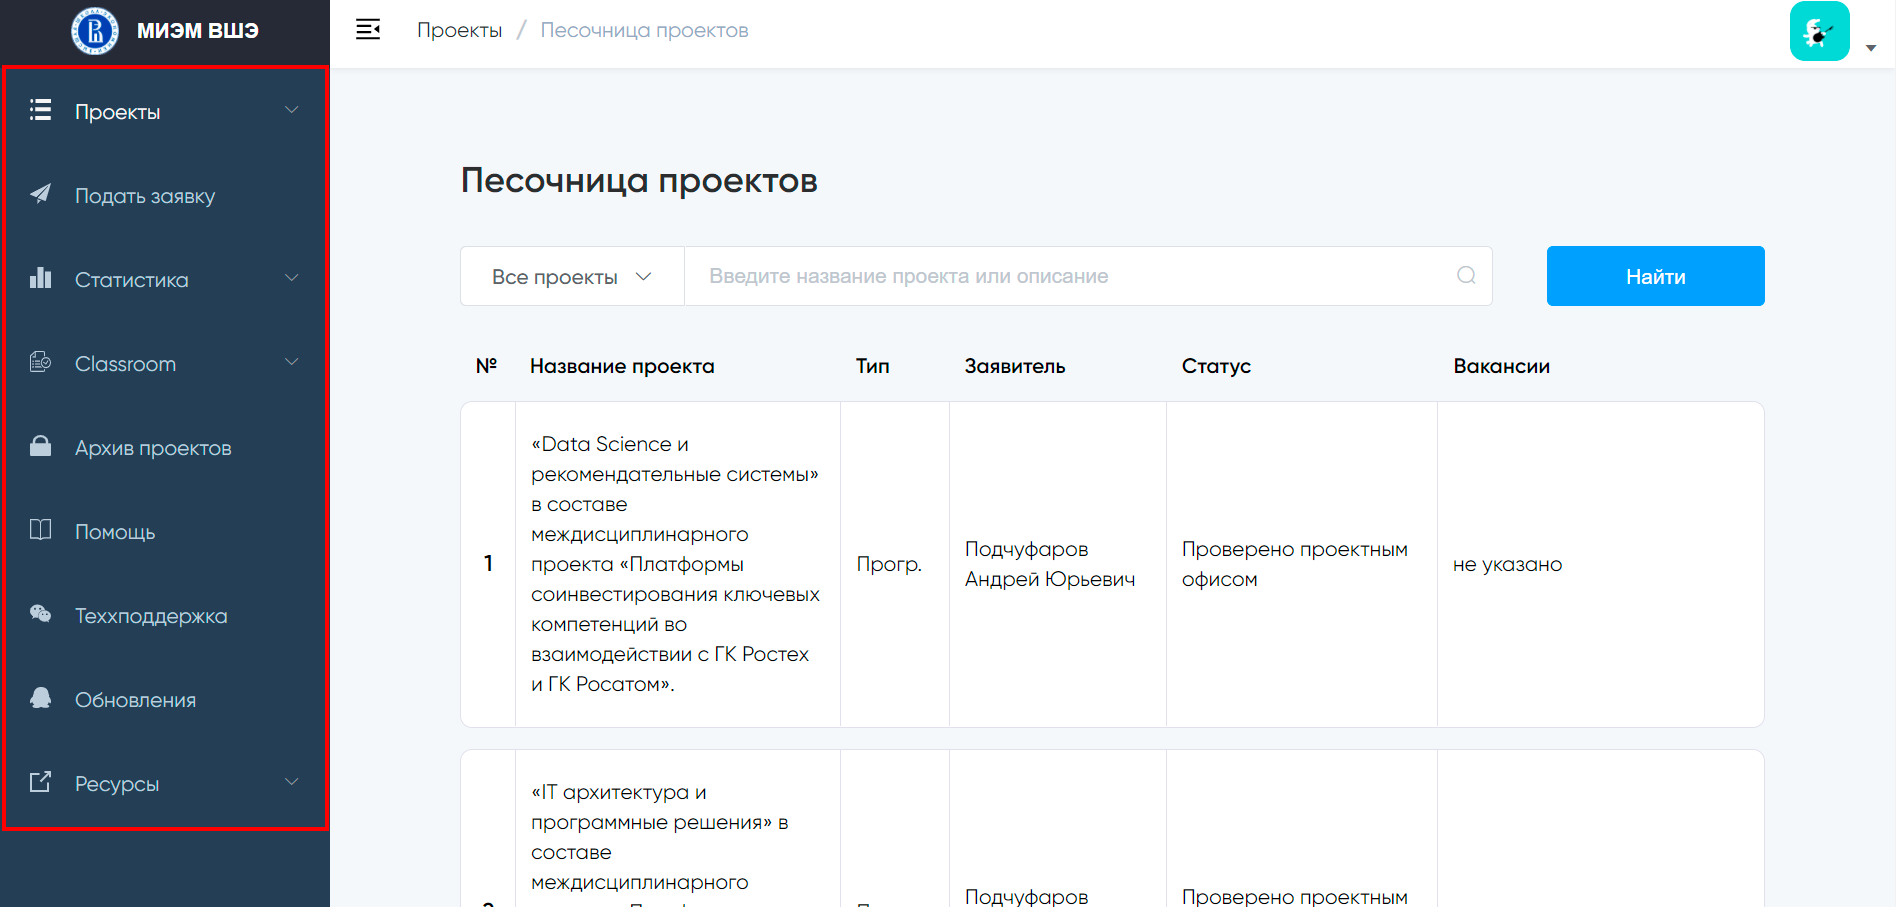Click the Статус column header

coord(1216,366)
